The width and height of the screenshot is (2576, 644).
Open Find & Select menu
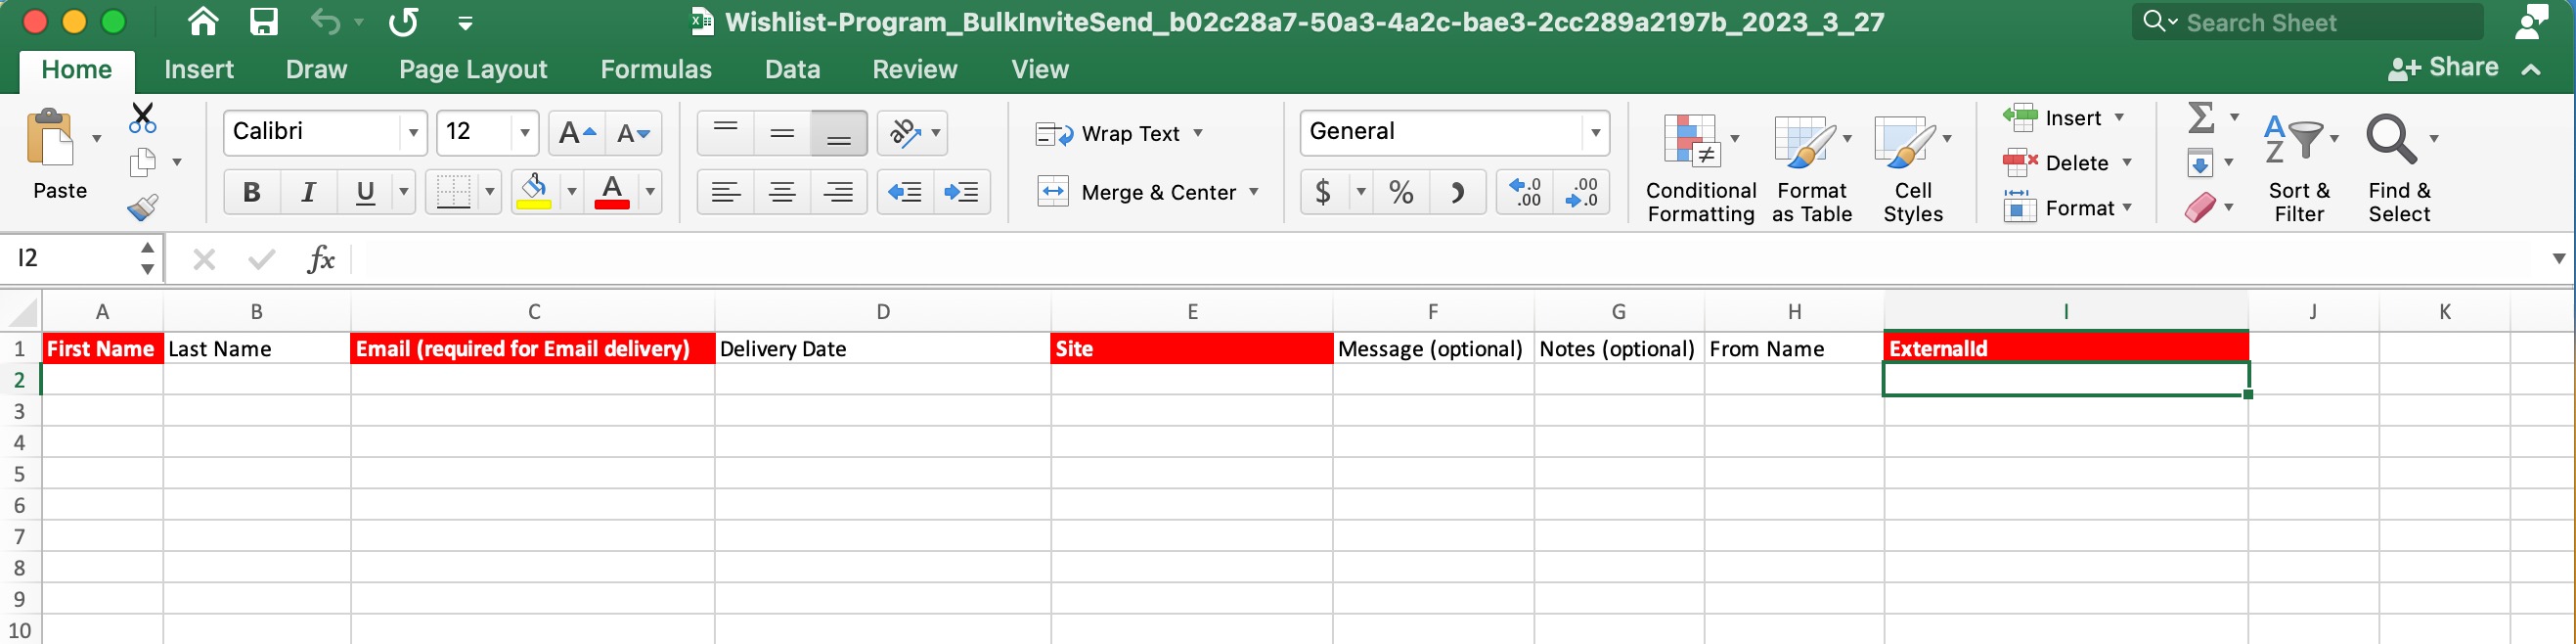(x=2399, y=168)
